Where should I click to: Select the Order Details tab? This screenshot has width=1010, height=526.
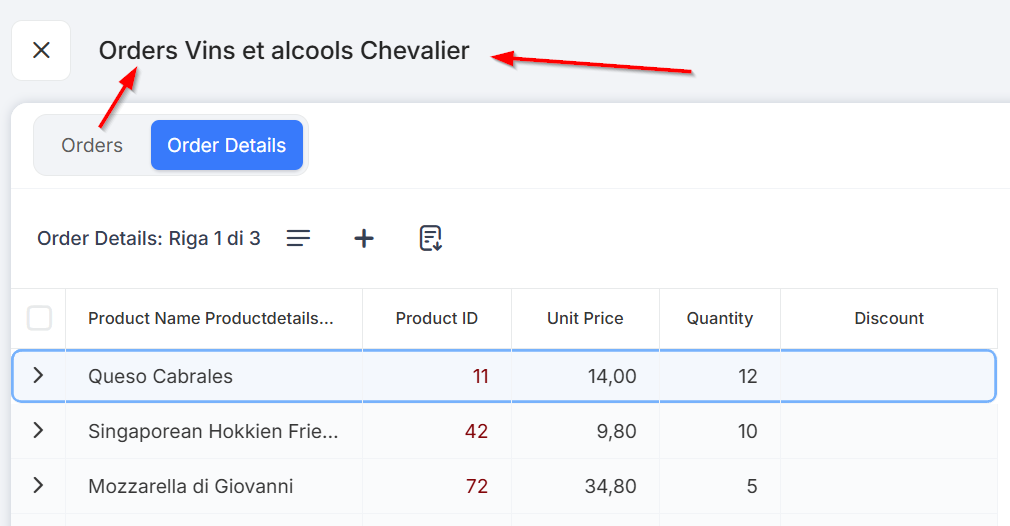227,145
